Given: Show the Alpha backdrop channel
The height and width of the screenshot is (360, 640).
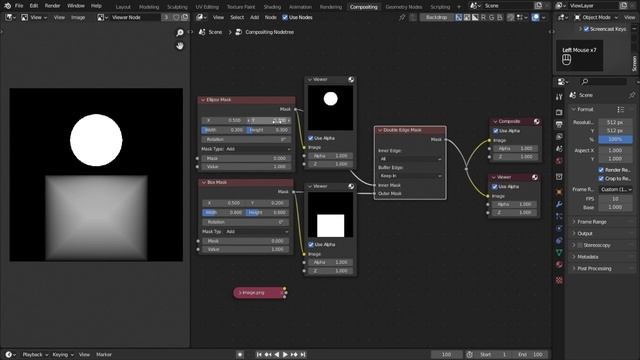Looking at the screenshot, I should coord(475,18).
